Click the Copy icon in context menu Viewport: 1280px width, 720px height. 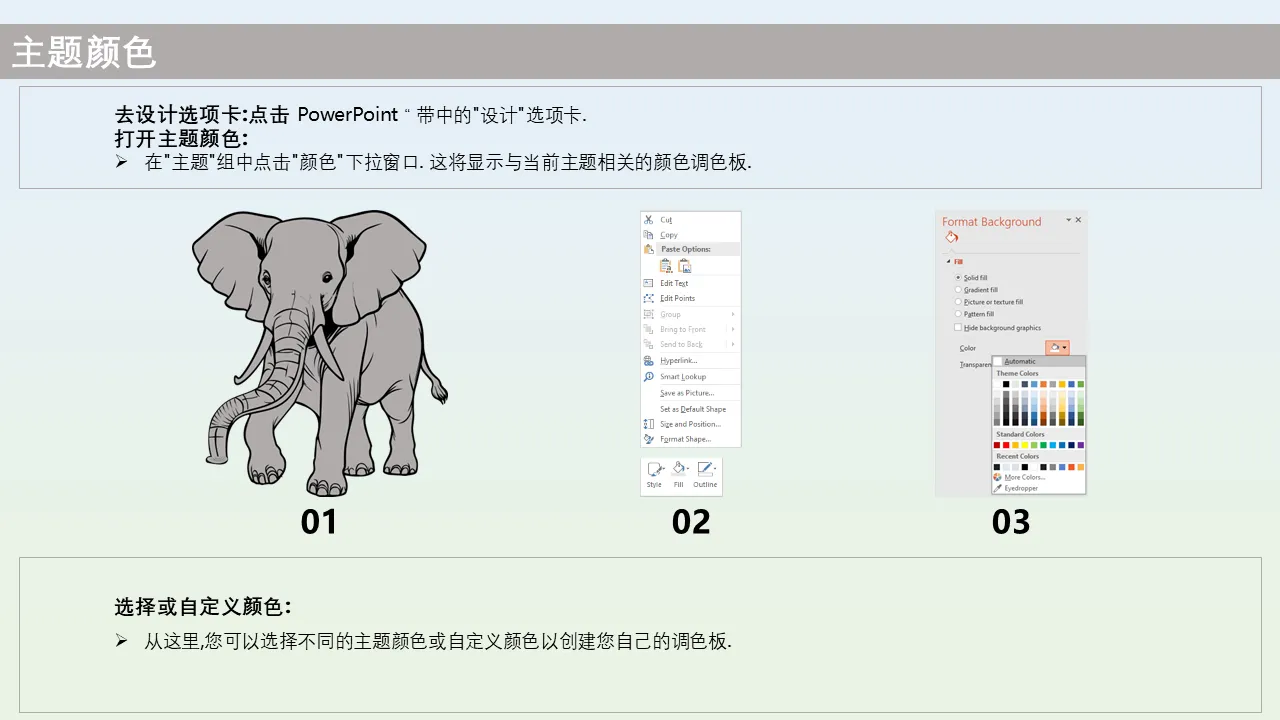pos(648,235)
